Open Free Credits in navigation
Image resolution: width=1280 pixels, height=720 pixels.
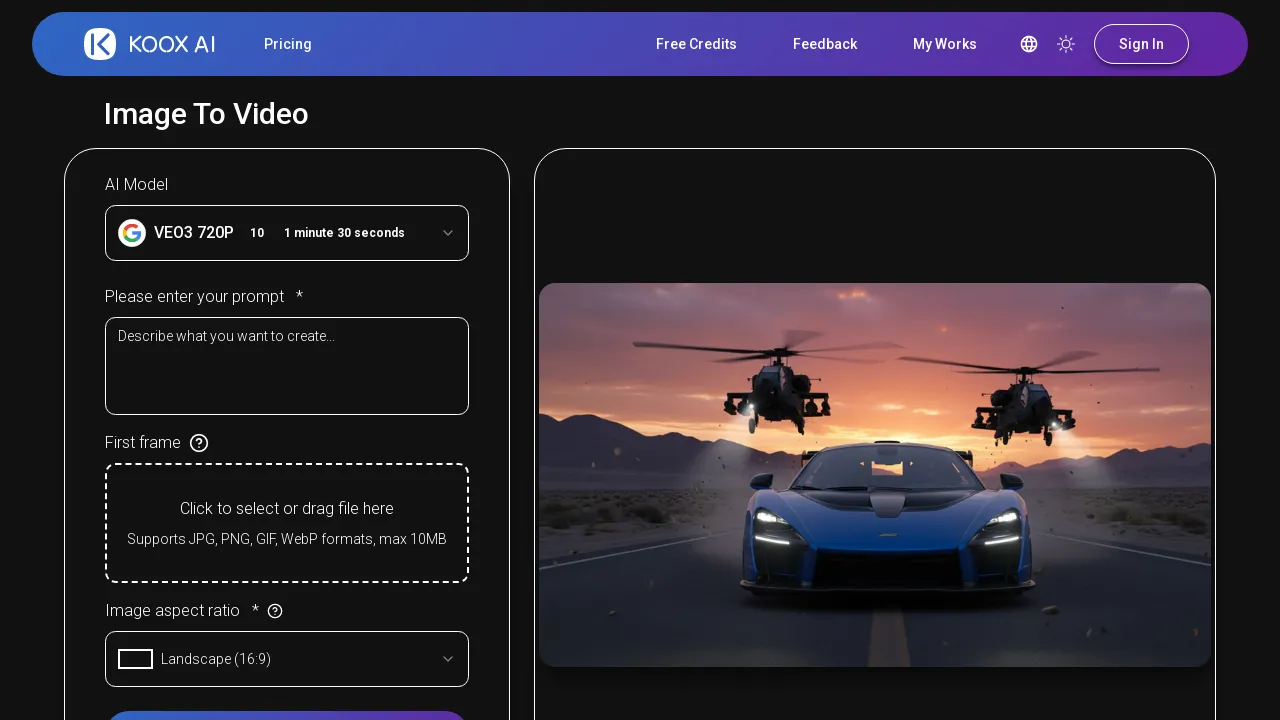click(x=696, y=44)
